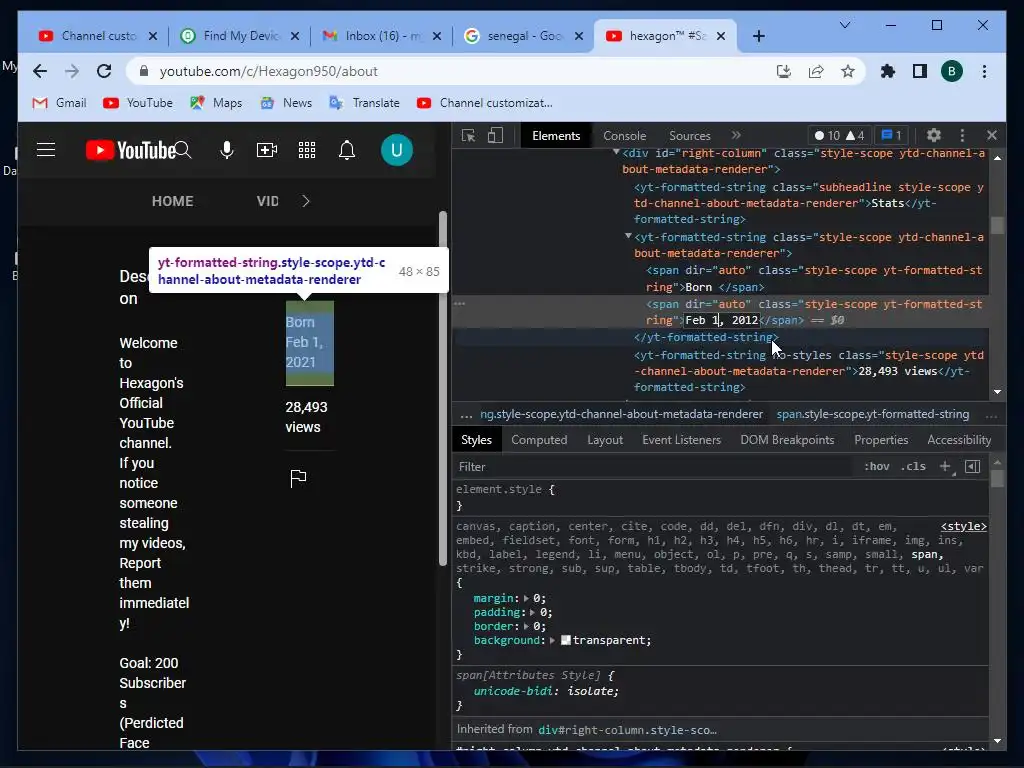Select the channel HOME tab
Image resolution: width=1024 pixels, height=768 pixels.
pyautogui.click(x=172, y=201)
